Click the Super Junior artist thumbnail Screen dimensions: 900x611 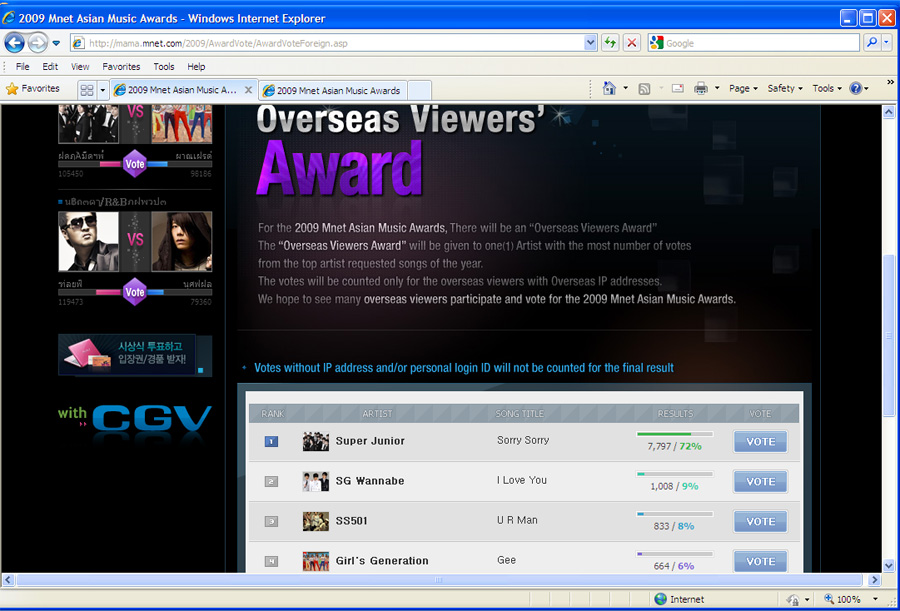pyautogui.click(x=316, y=441)
